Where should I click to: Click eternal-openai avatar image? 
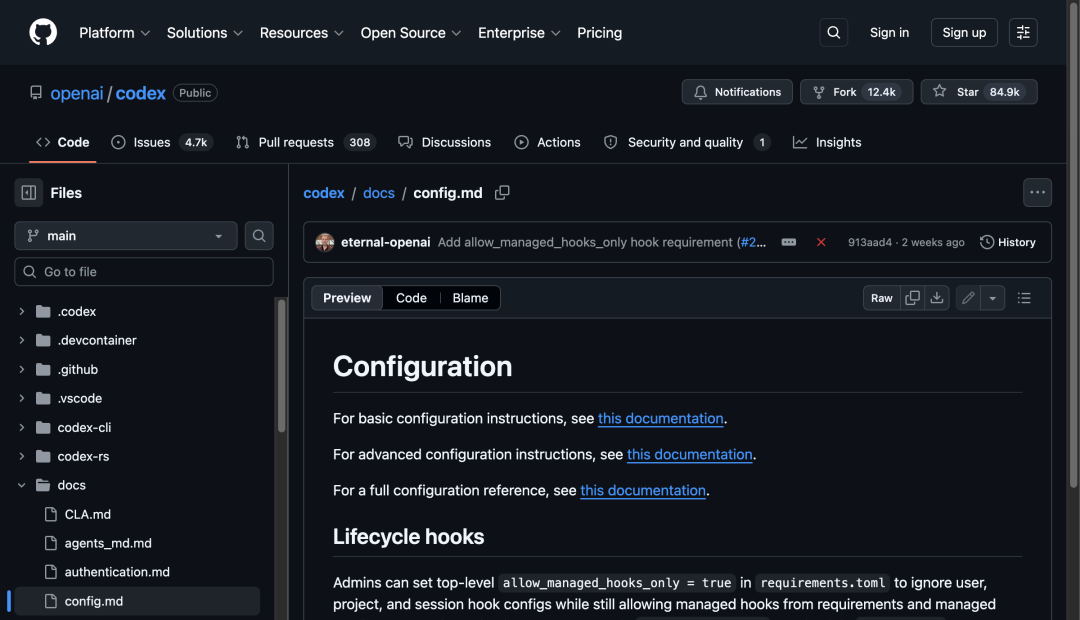tap(324, 242)
